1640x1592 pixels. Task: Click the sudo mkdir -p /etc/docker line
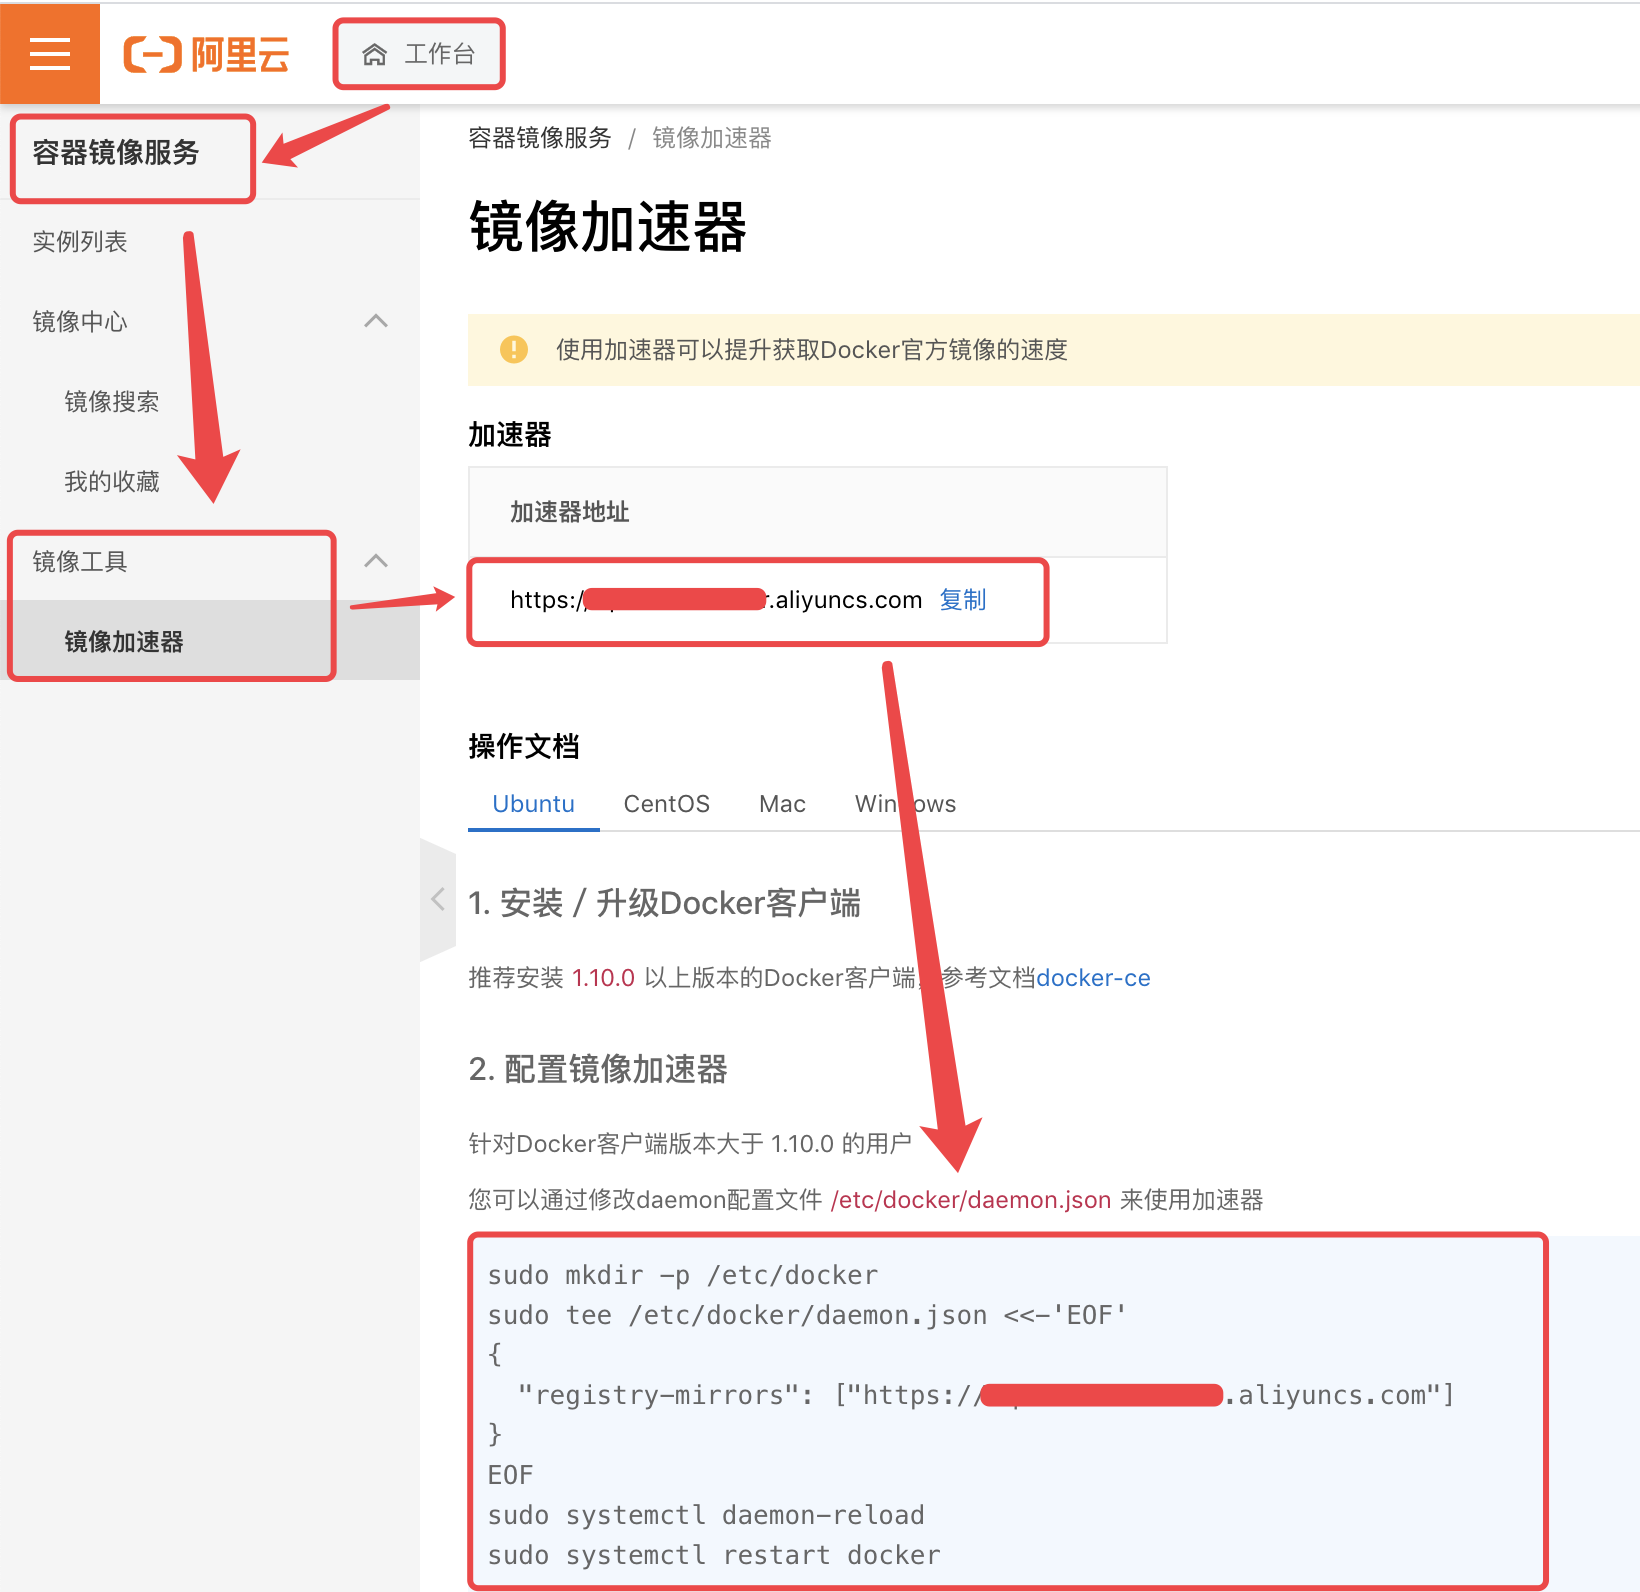(683, 1276)
